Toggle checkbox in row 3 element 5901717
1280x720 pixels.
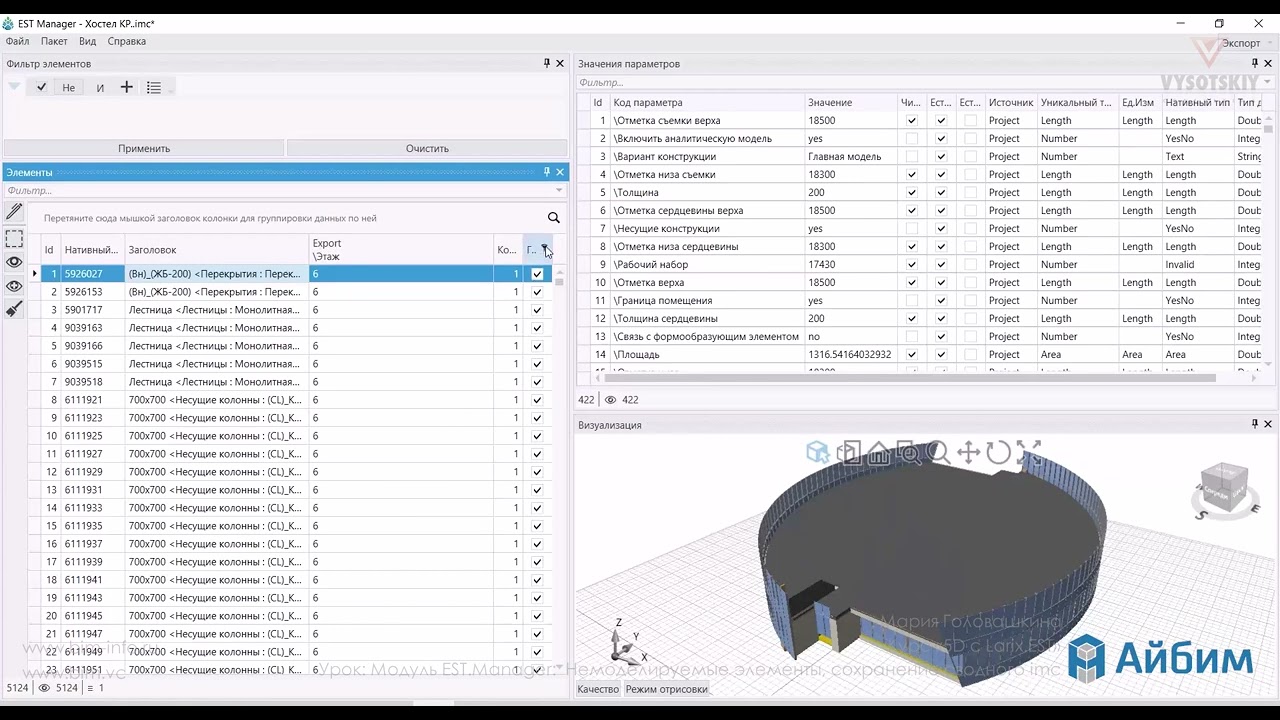pos(537,310)
